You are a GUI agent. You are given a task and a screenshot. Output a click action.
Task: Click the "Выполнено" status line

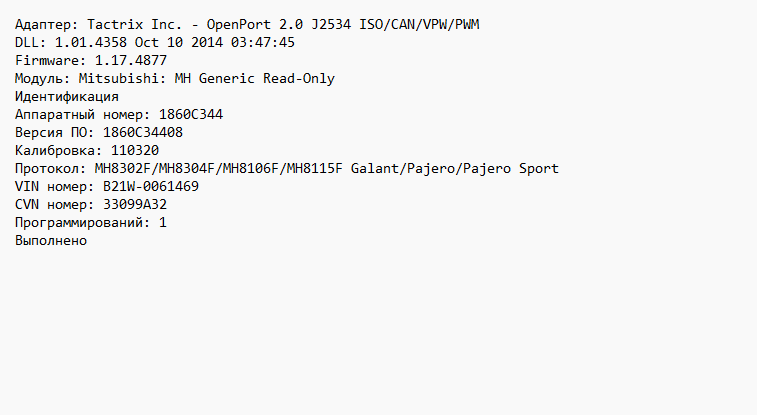51,240
